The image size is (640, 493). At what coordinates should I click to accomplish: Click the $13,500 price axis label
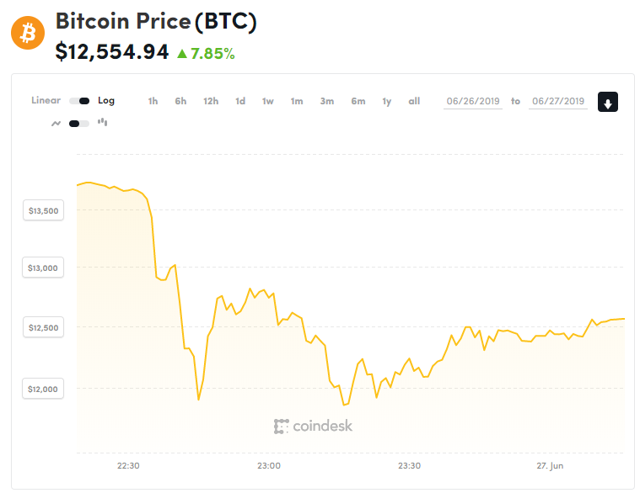coord(43,211)
